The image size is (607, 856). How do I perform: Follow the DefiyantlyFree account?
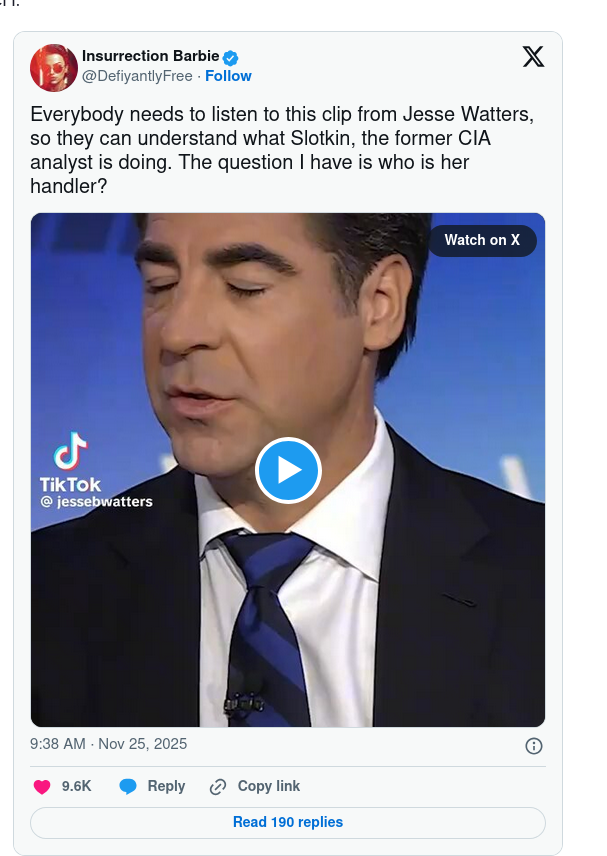(x=228, y=76)
